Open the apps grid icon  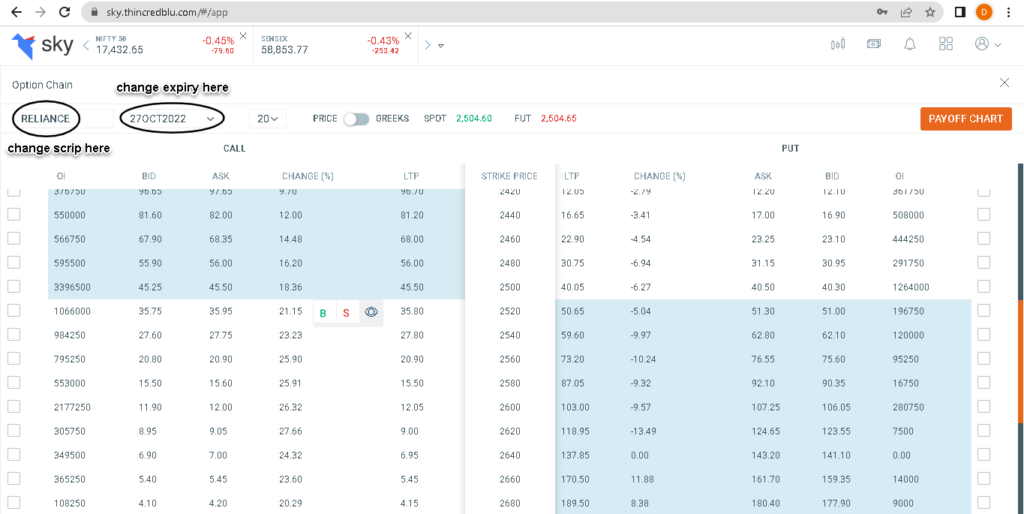tap(946, 44)
